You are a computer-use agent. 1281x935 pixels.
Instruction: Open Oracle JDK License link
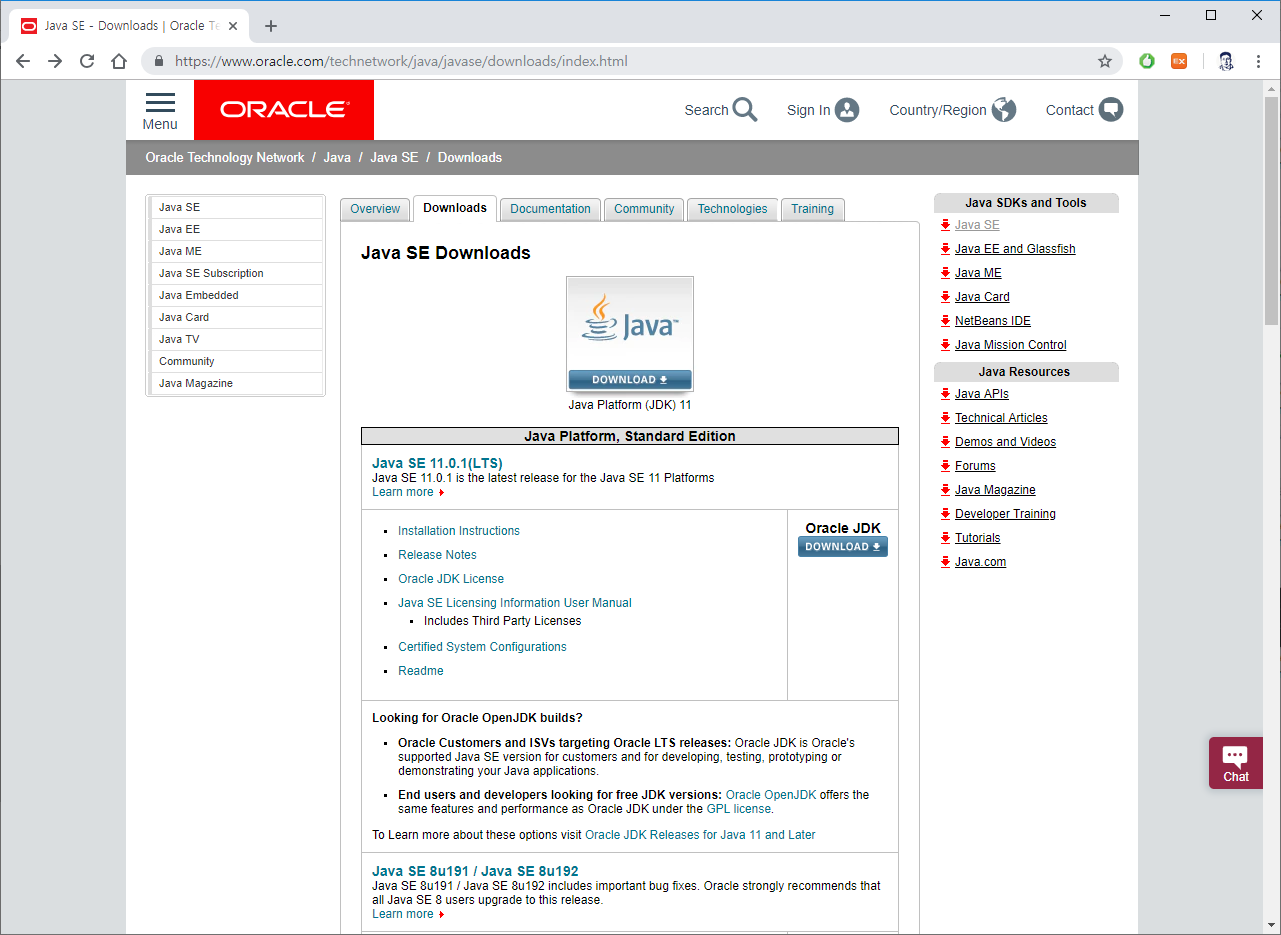pos(451,579)
